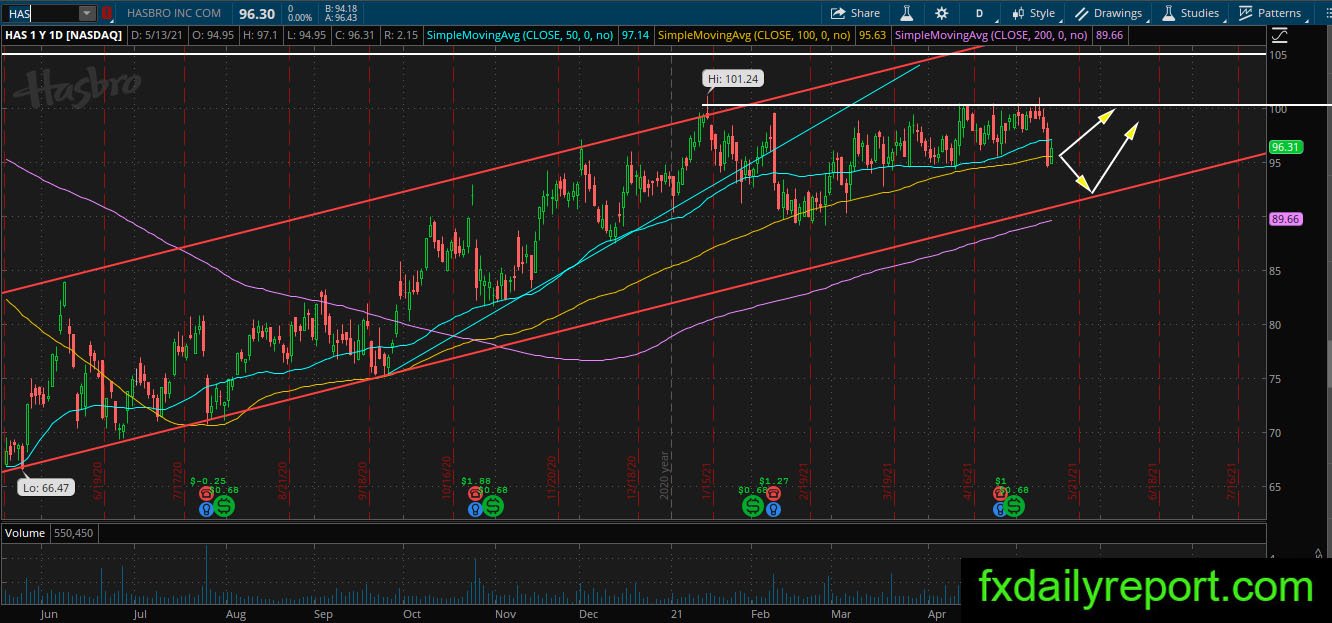Screen dimensions: 1332x623
Task: Click the April blue lightbulb event icon
Action: [998, 508]
